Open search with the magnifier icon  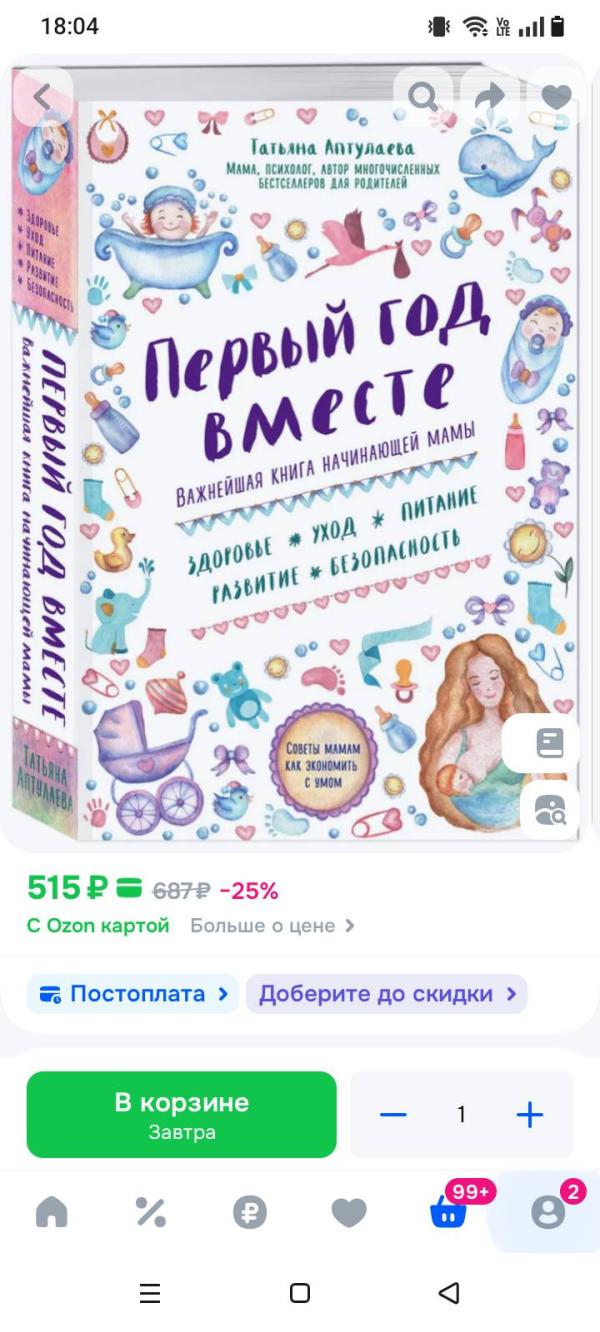coord(424,97)
